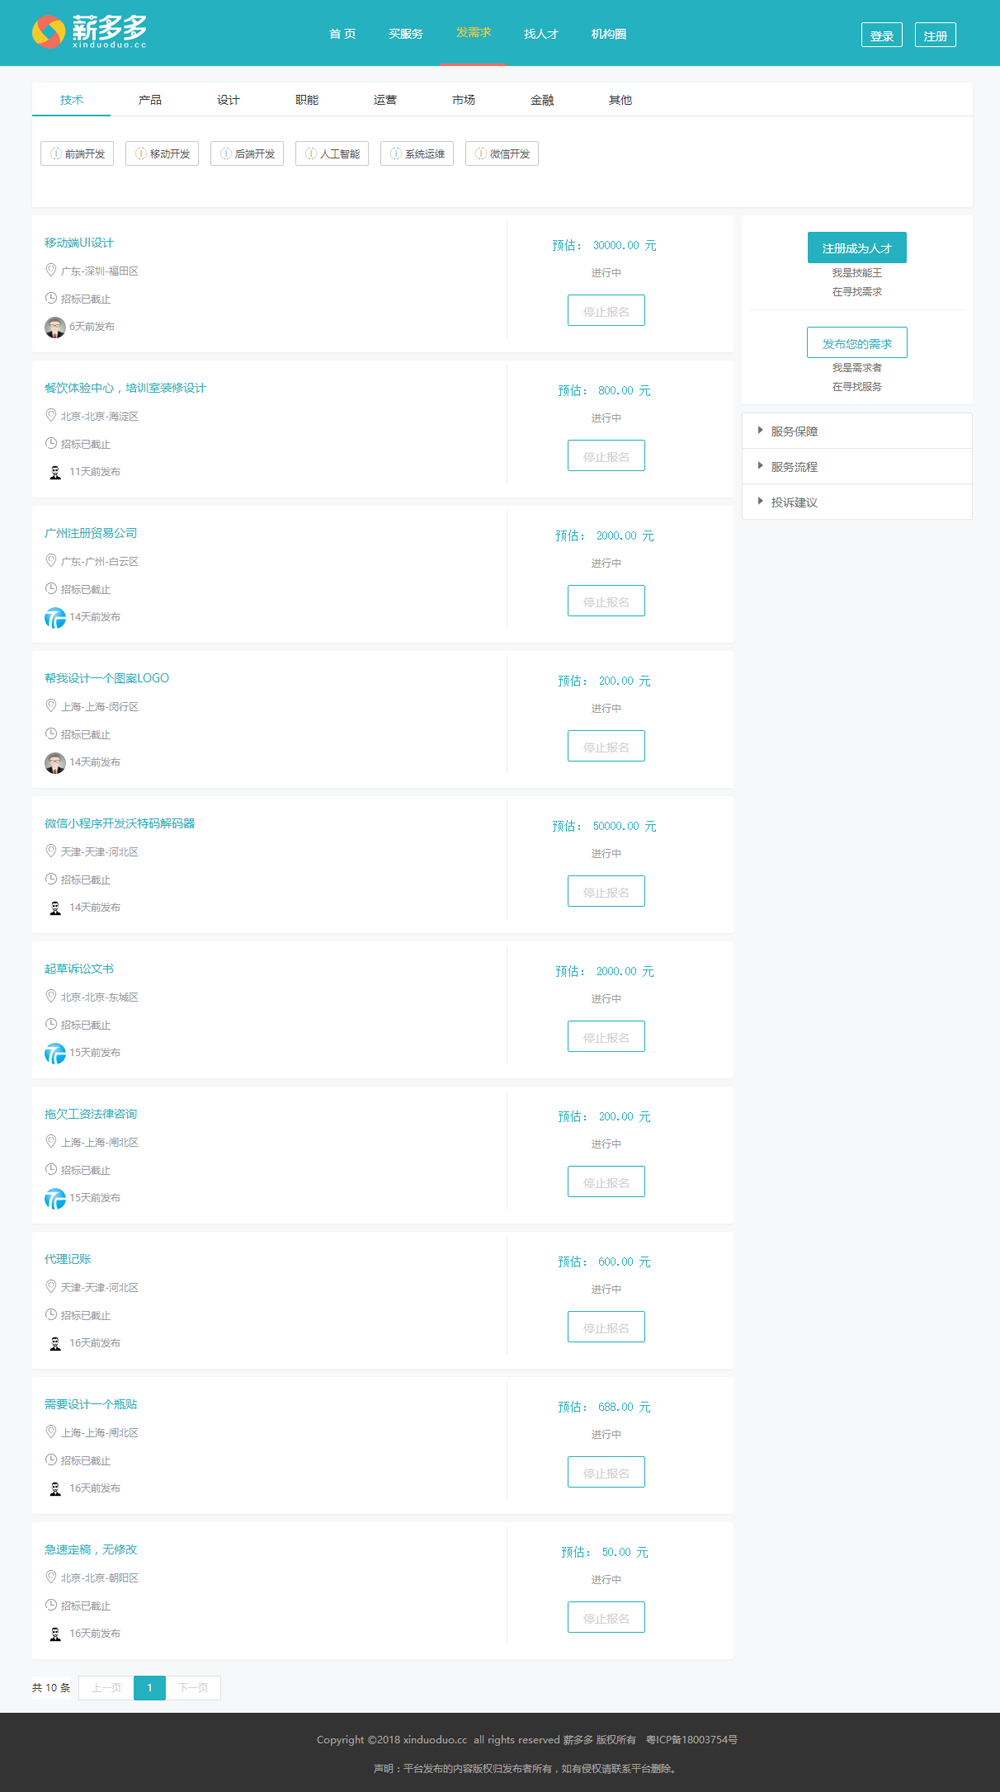
Task: Select the 人工智能 category filter
Action: pyautogui.click(x=332, y=153)
